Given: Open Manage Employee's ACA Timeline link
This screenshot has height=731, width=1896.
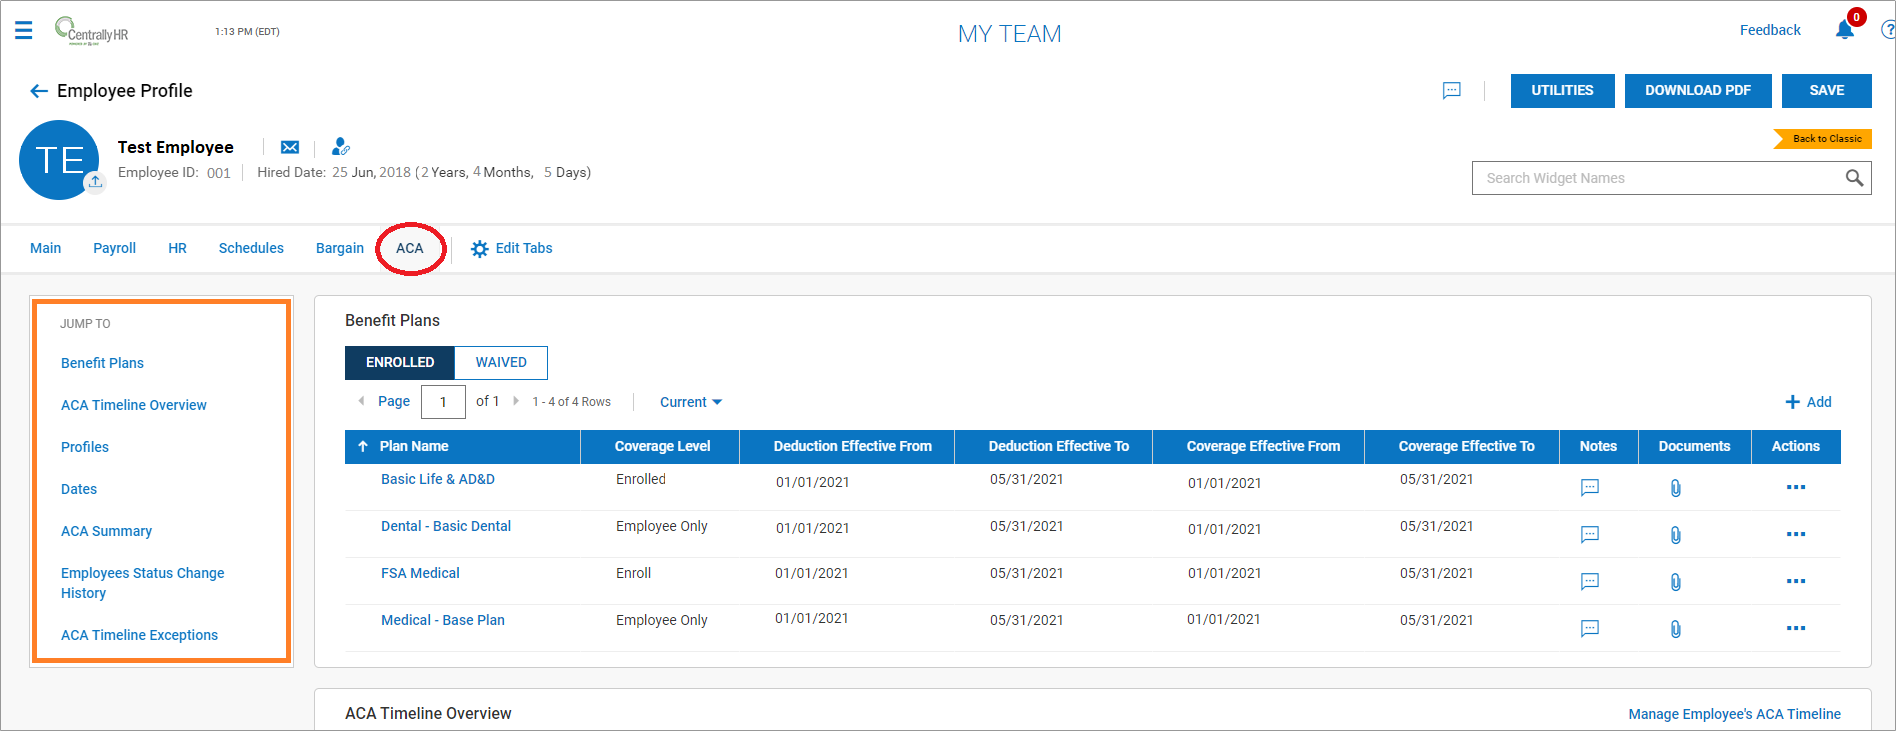Looking at the screenshot, I should (x=1735, y=714).
